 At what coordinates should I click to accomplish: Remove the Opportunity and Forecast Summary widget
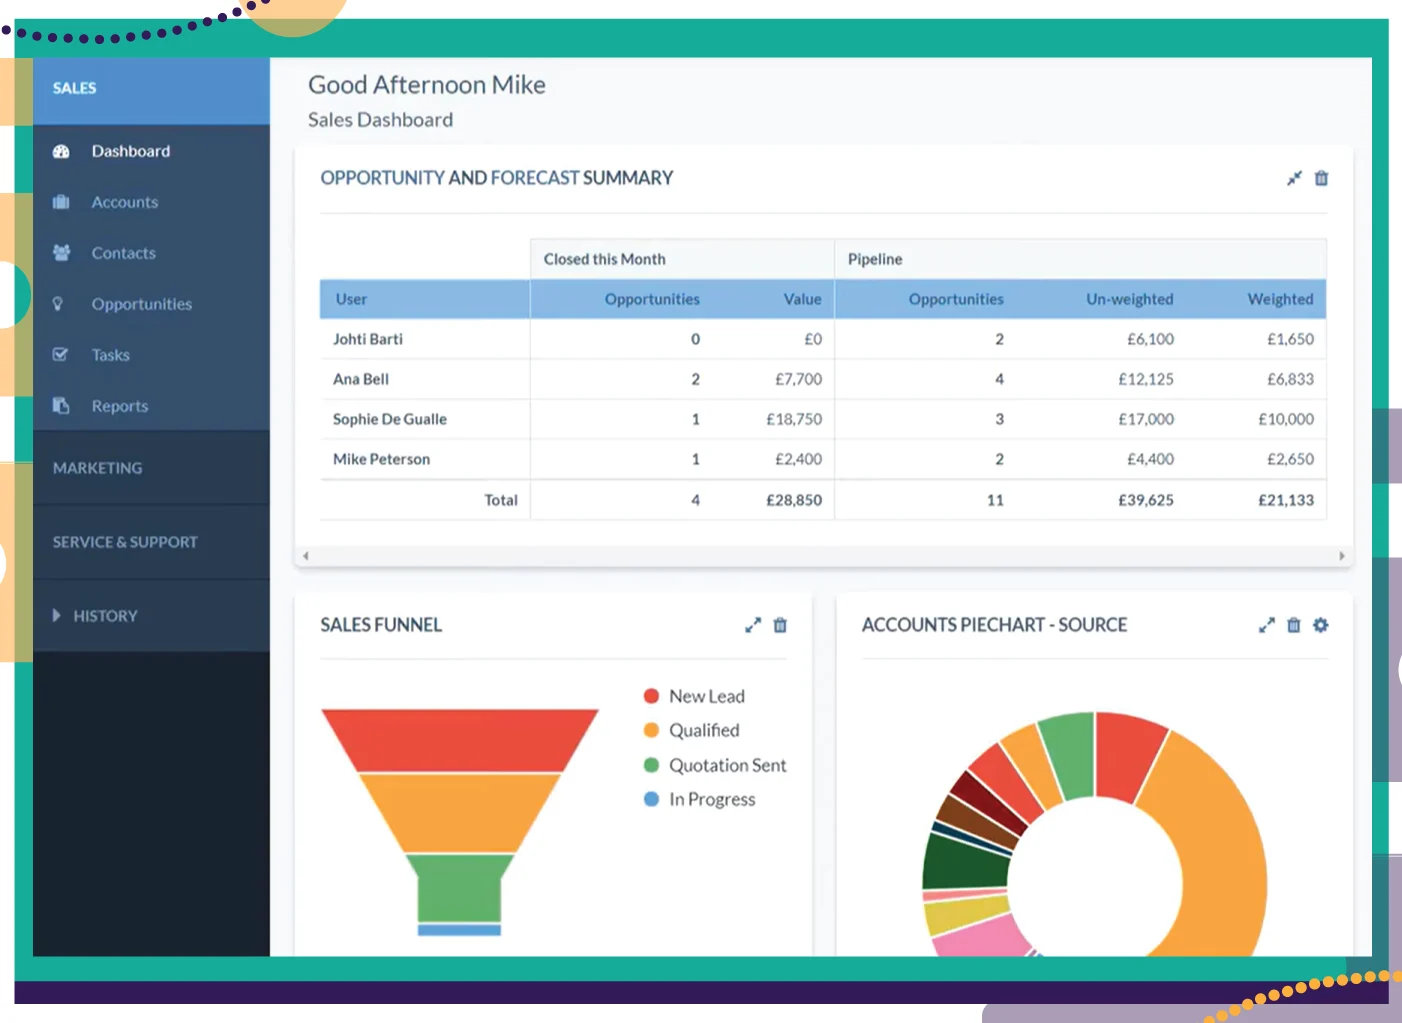coord(1320,178)
